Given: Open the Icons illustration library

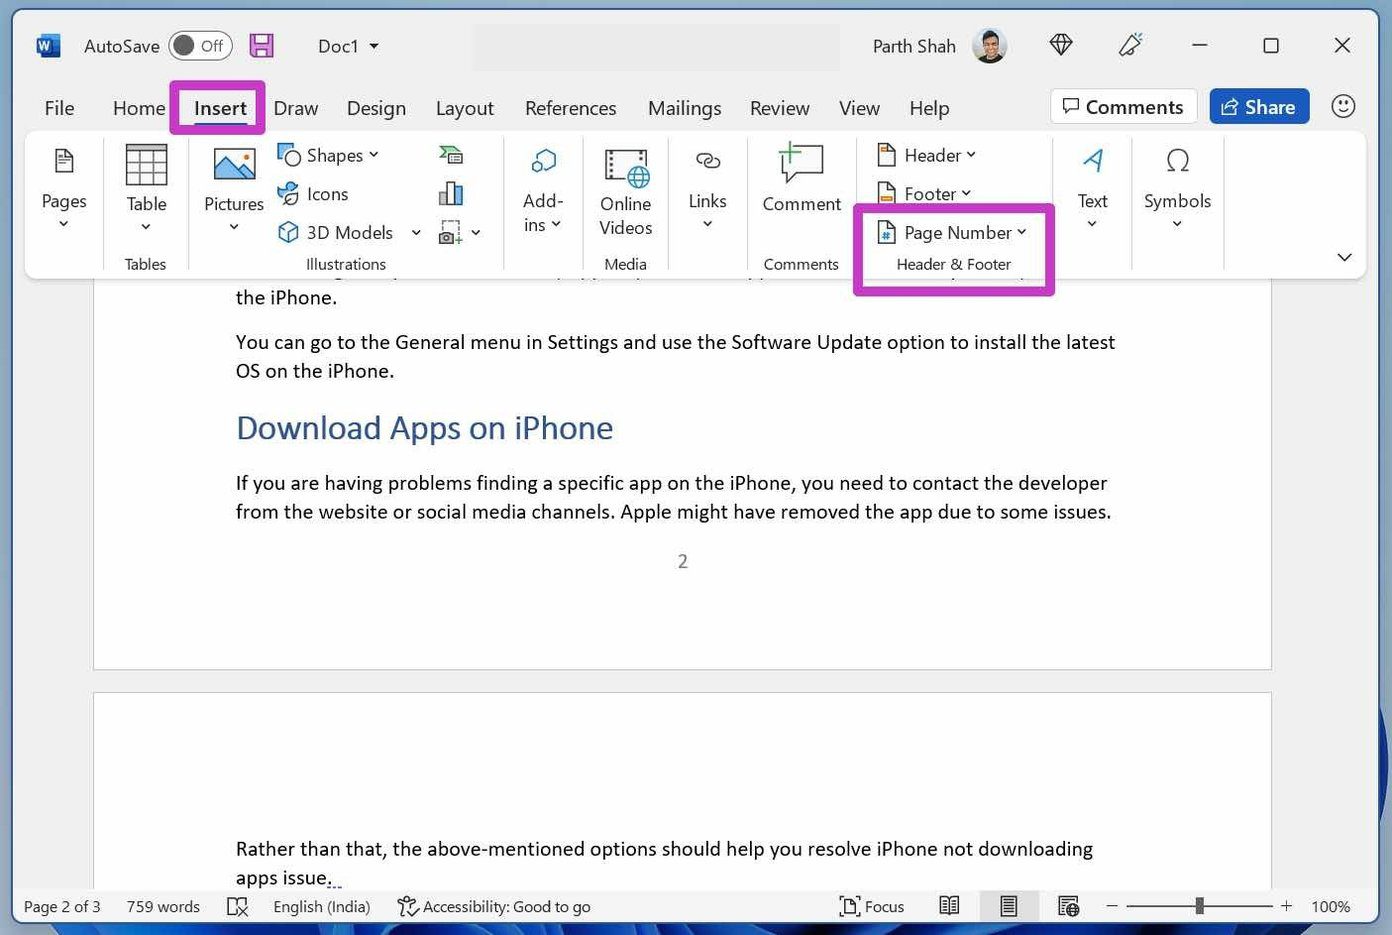Looking at the screenshot, I should (313, 194).
